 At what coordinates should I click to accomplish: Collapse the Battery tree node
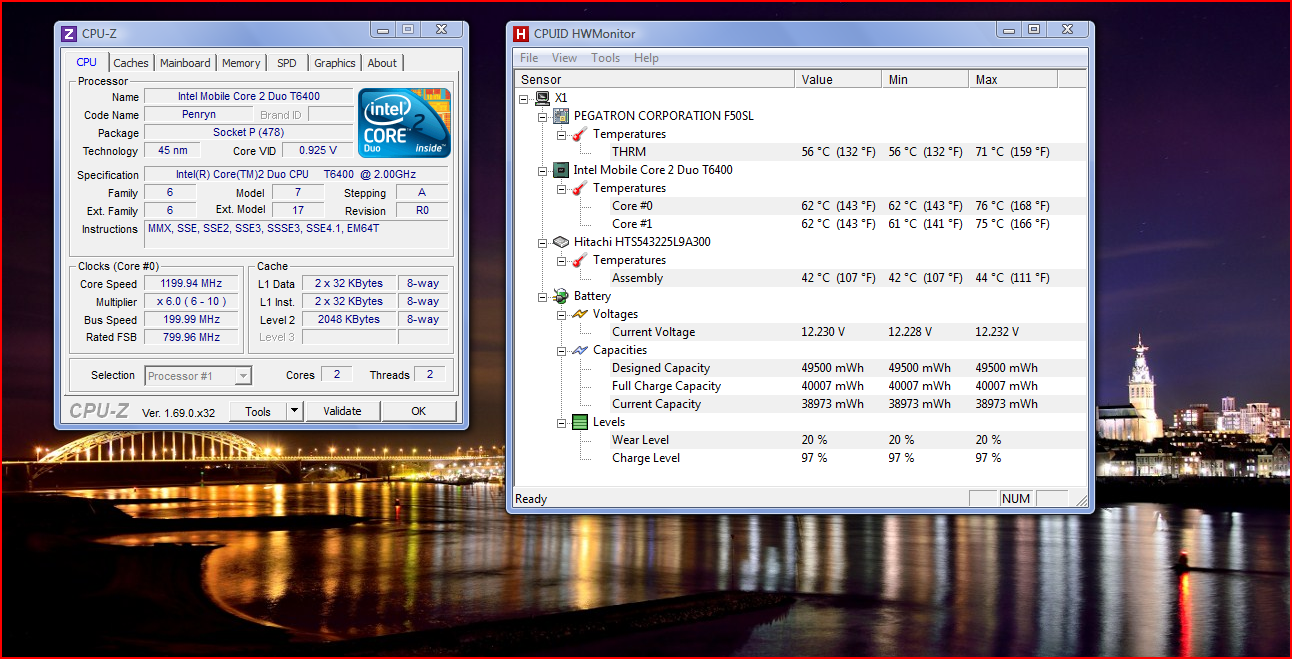click(x=543, y=296)
